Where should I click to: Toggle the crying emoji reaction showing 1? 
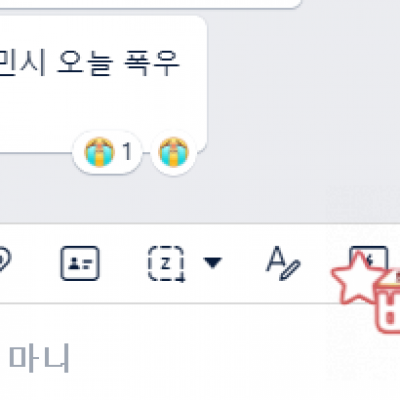107,152
